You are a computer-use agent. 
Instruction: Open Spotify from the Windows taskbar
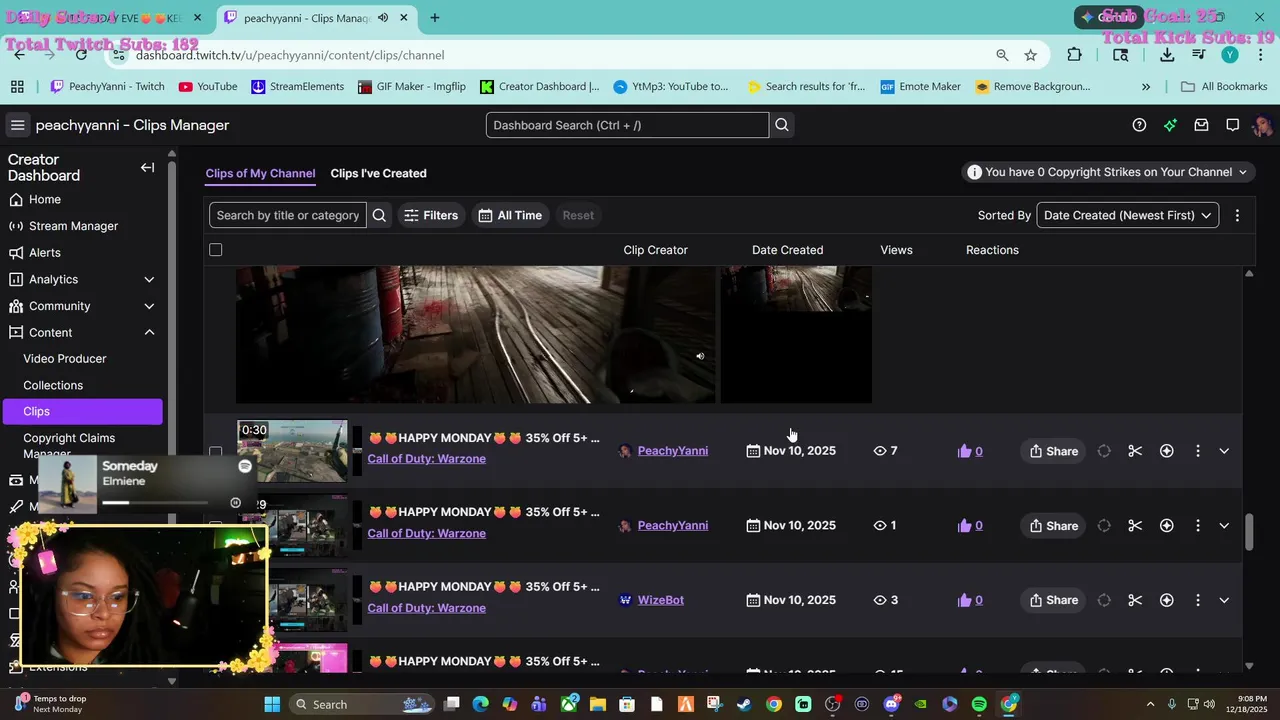pyautogui.click(x=979, y=704)
